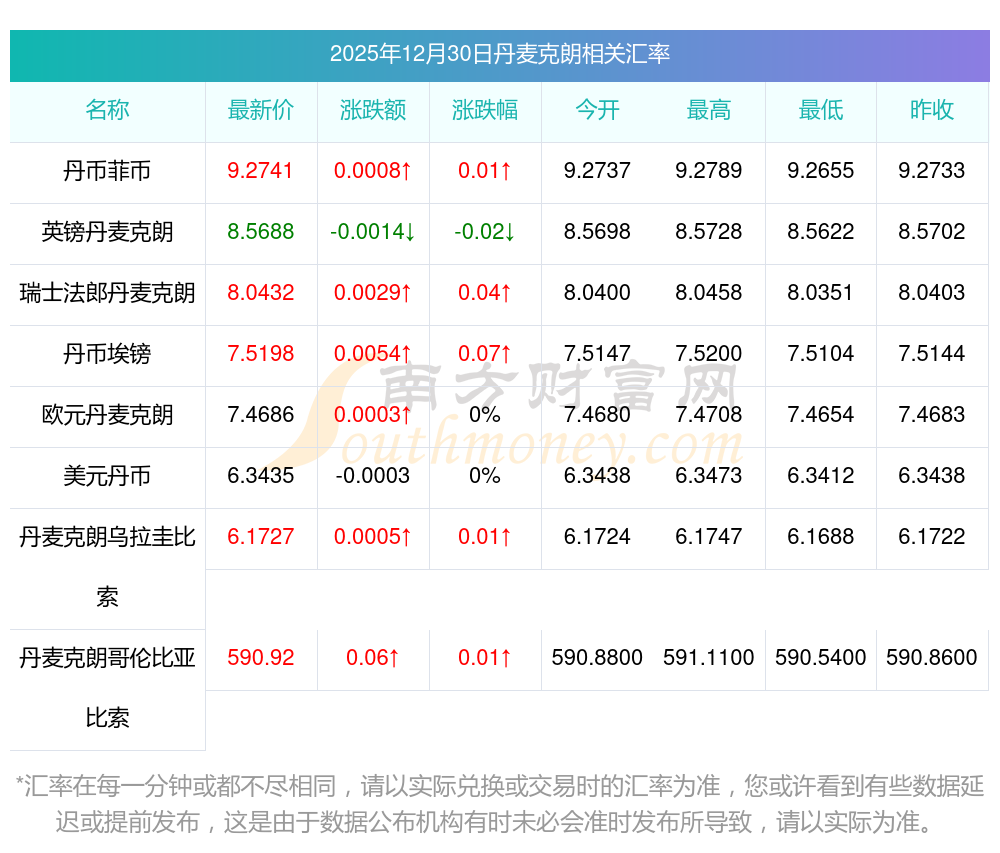Click change amount 0.0005↑
Image resolution: width=1000 pixels, height=853 pixels.
(x=373, y=536)
